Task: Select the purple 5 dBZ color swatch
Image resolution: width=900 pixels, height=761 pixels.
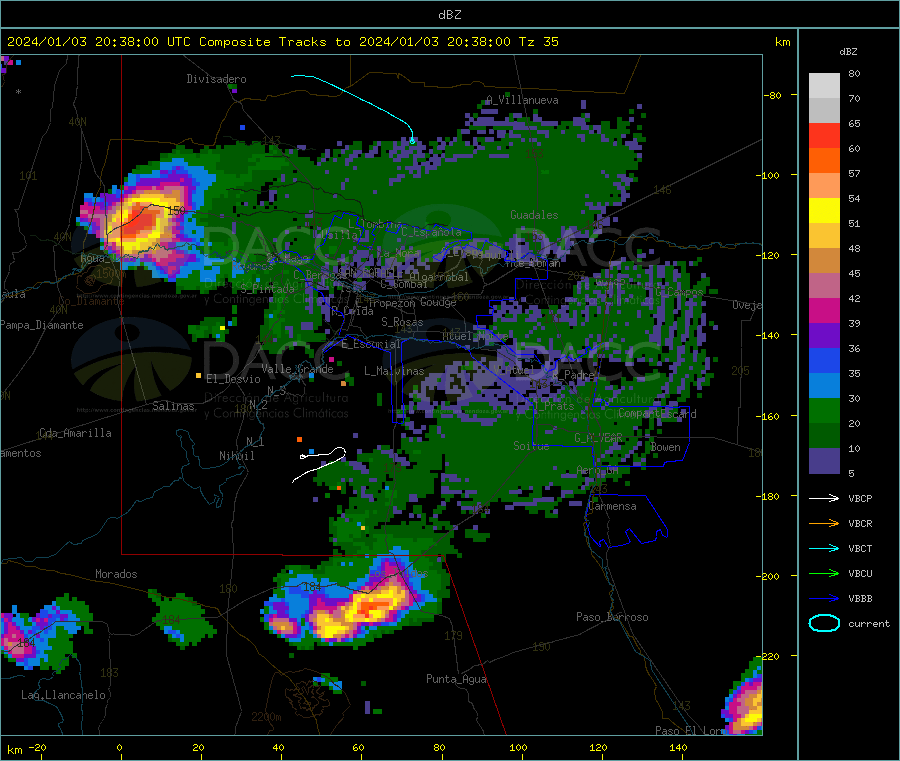Action: pyautogui.click(x=824, y=461)
